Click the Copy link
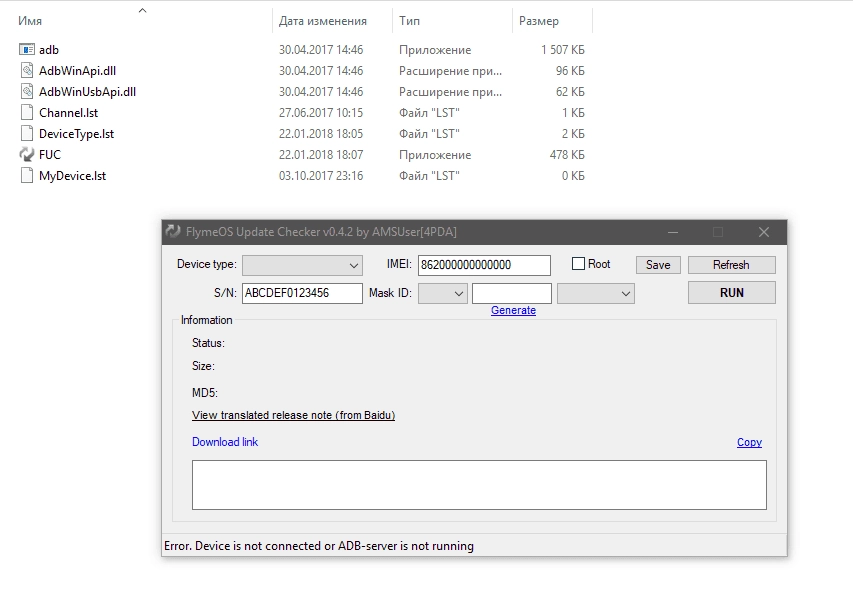The height and width of the screenshot is (595, 853). 749,442
